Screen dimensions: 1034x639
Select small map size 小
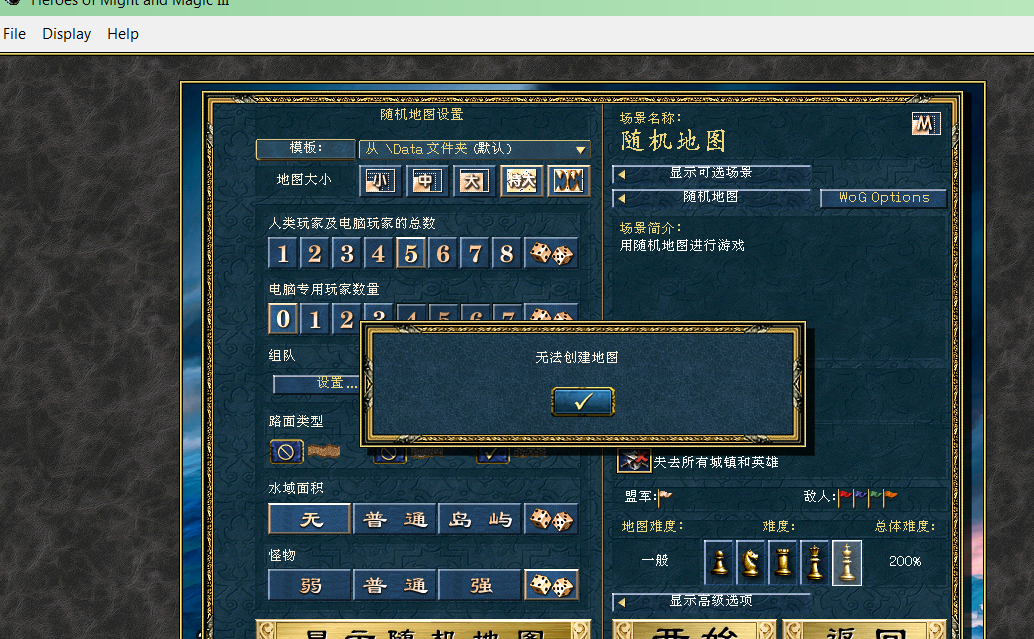coord(378,181)
